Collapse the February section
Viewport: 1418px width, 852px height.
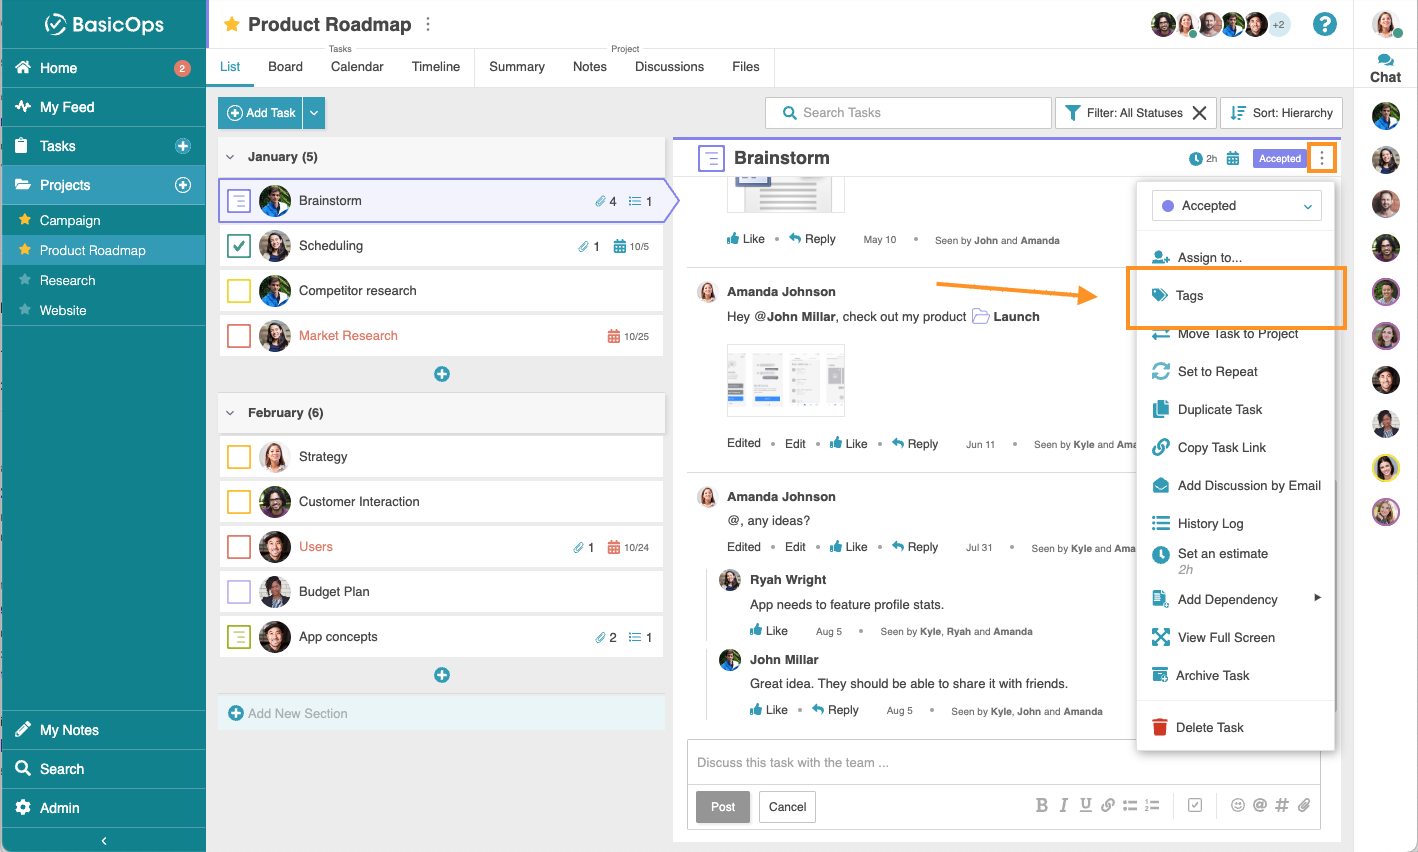[x=230, y=413]
